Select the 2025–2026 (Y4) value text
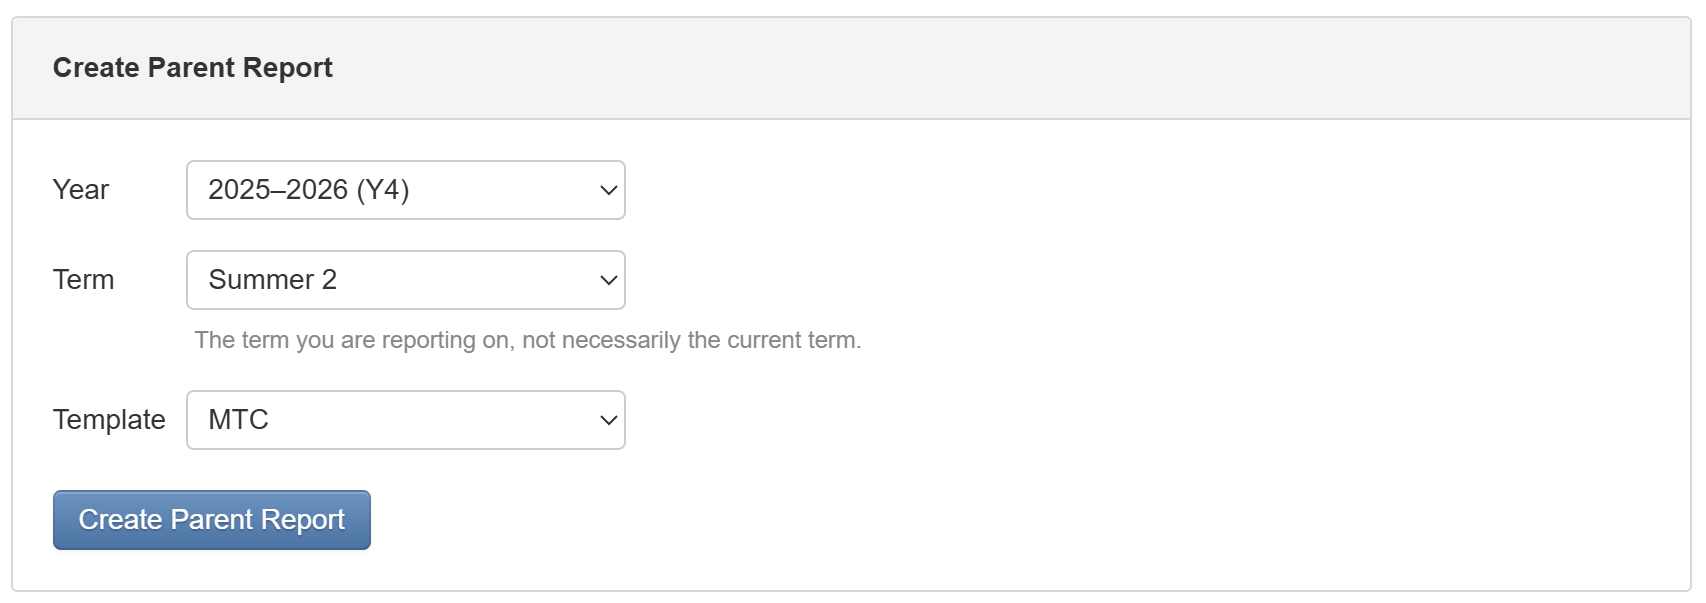The height and width of the screenshot is (603, 1706). click(308, 190)
